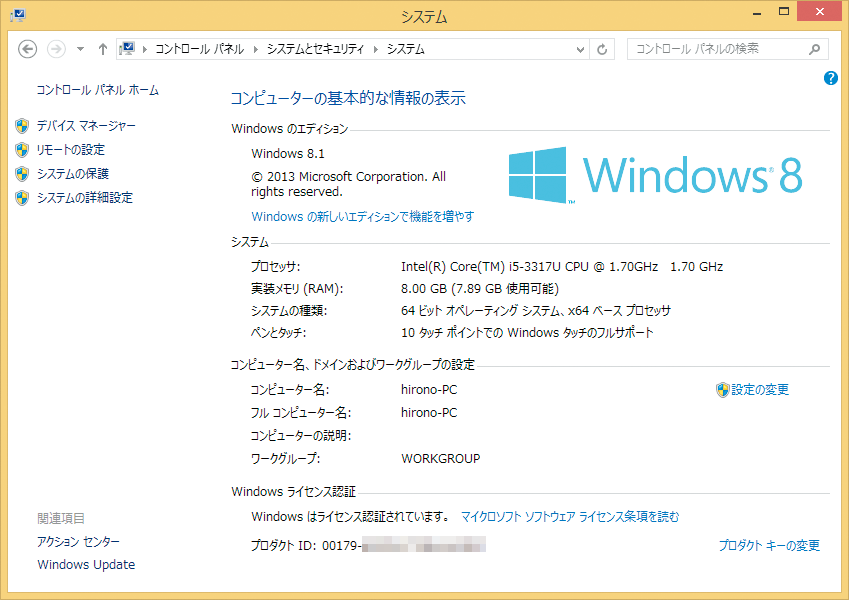Expand chevron after コントロール パネル breadcrumb
849x600 pixels.
tap(256, 49)
